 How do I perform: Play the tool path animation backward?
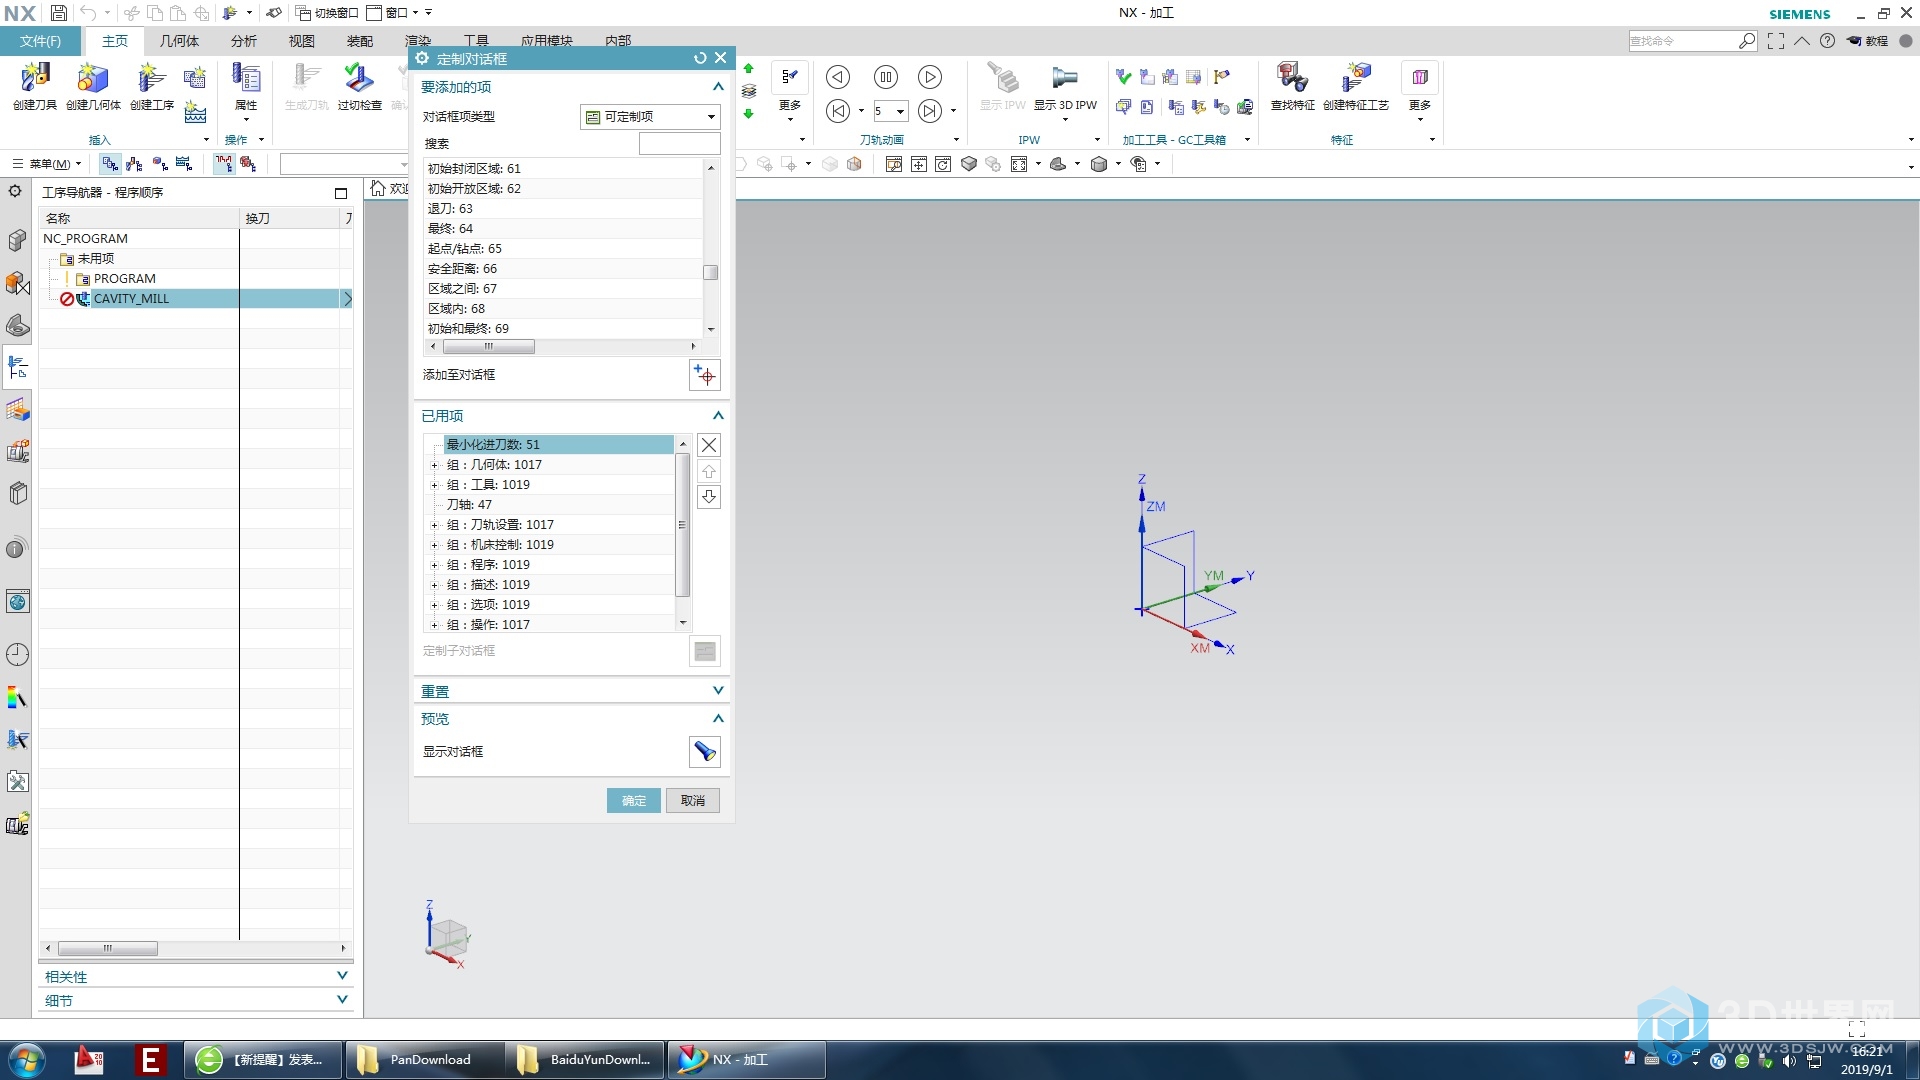click(838, 77)
